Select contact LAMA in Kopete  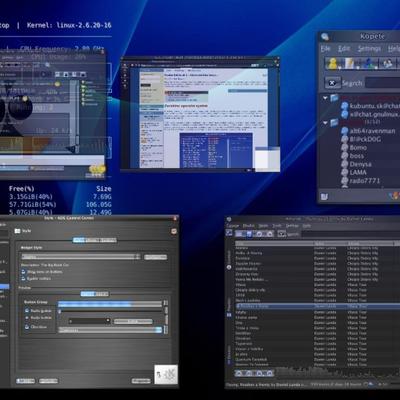[x=354, y=172]
